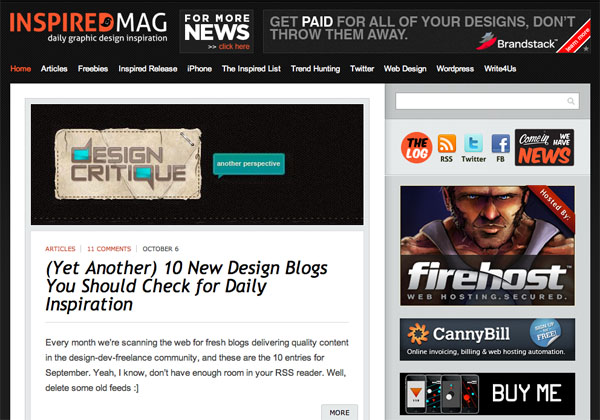Click the InspiredMag site logo
The width and height of the screenshot is (600, 420).
(x=88, y=27)
